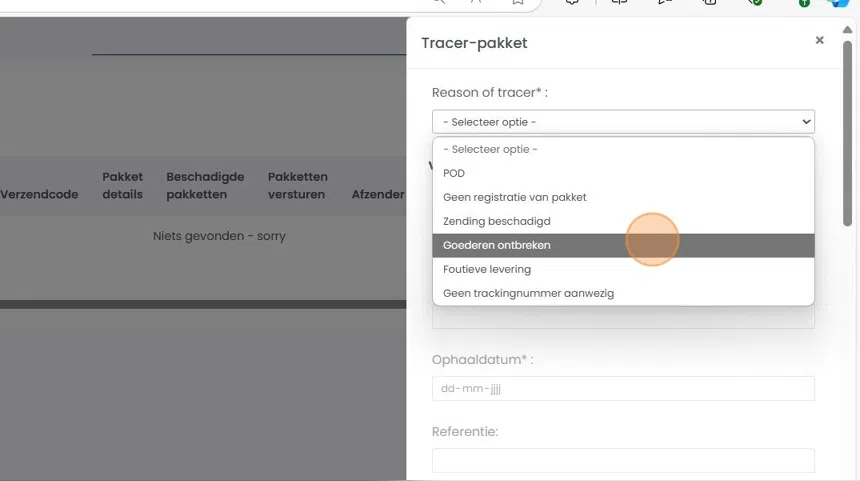
Task: Sort by the Verzendcode column header
Action: [x=39, y=194]
